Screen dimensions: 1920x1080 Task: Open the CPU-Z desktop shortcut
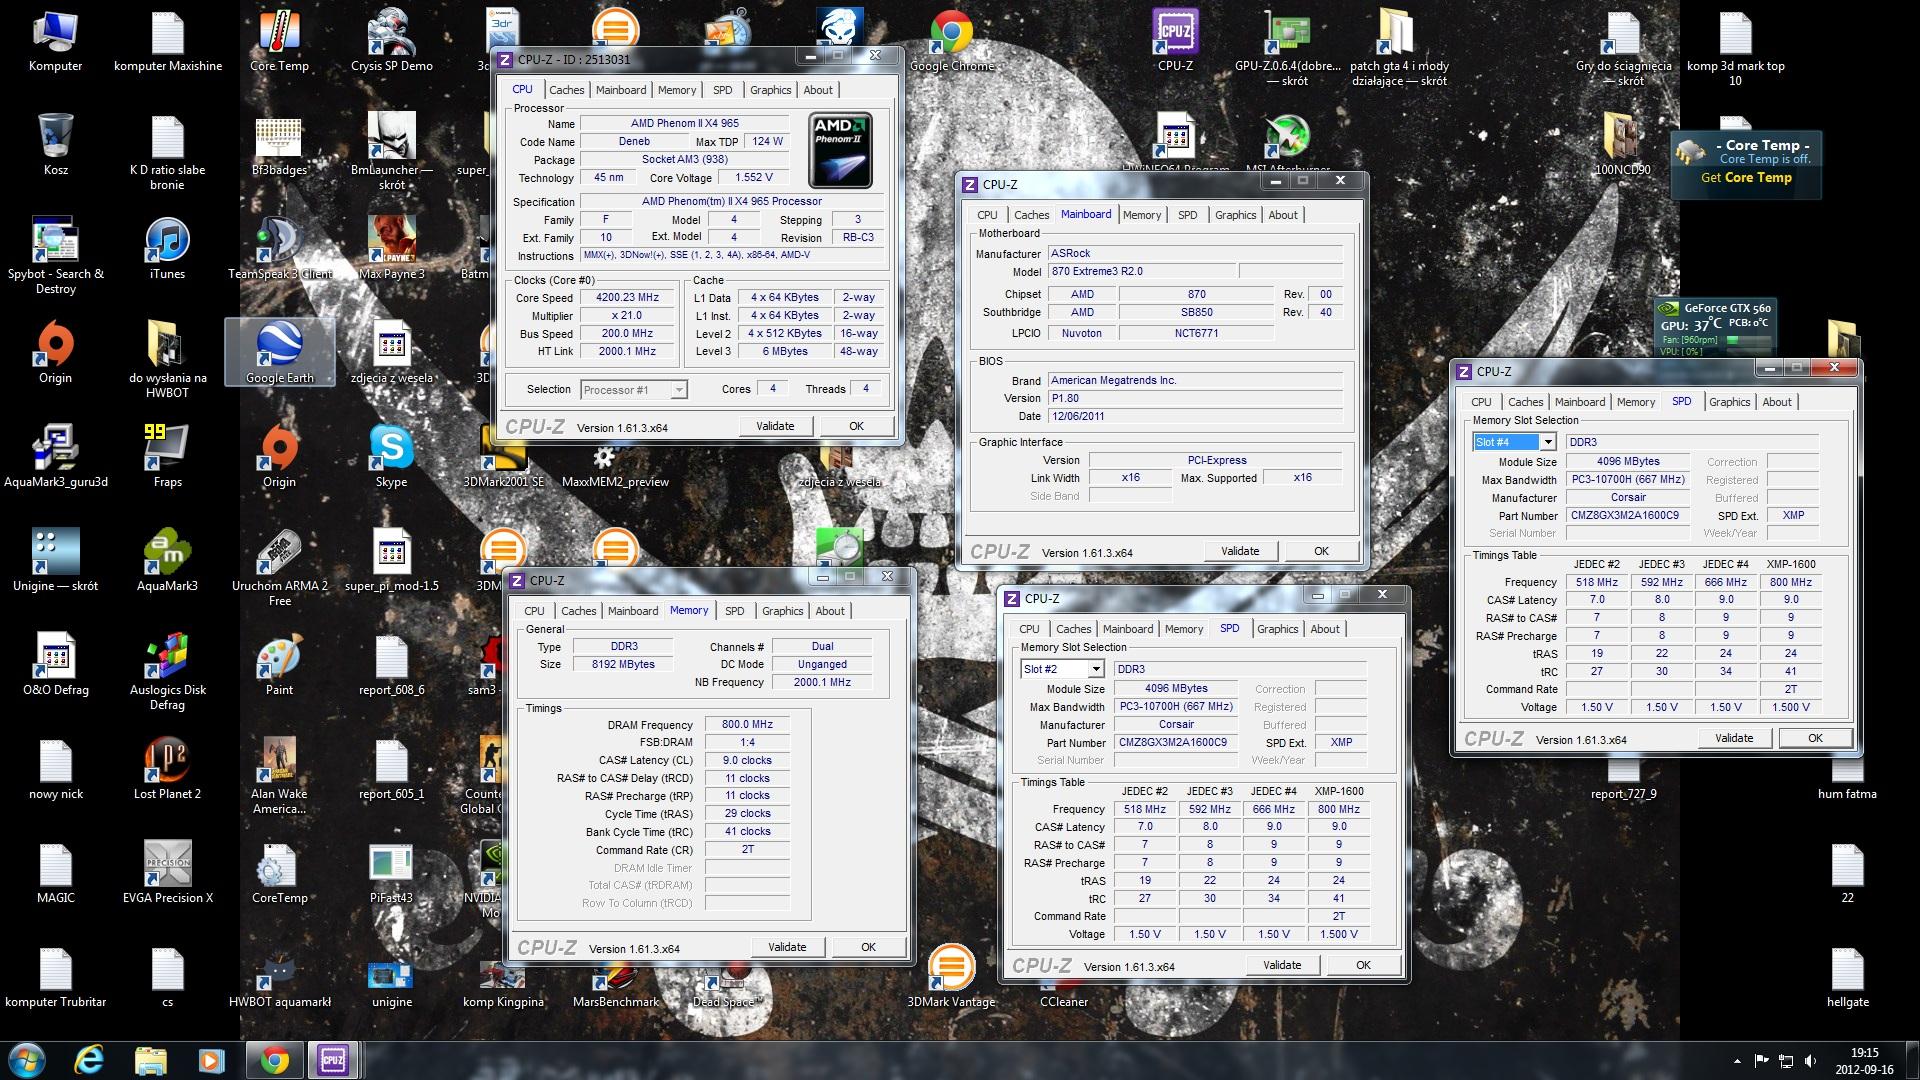coord(1175,42)
